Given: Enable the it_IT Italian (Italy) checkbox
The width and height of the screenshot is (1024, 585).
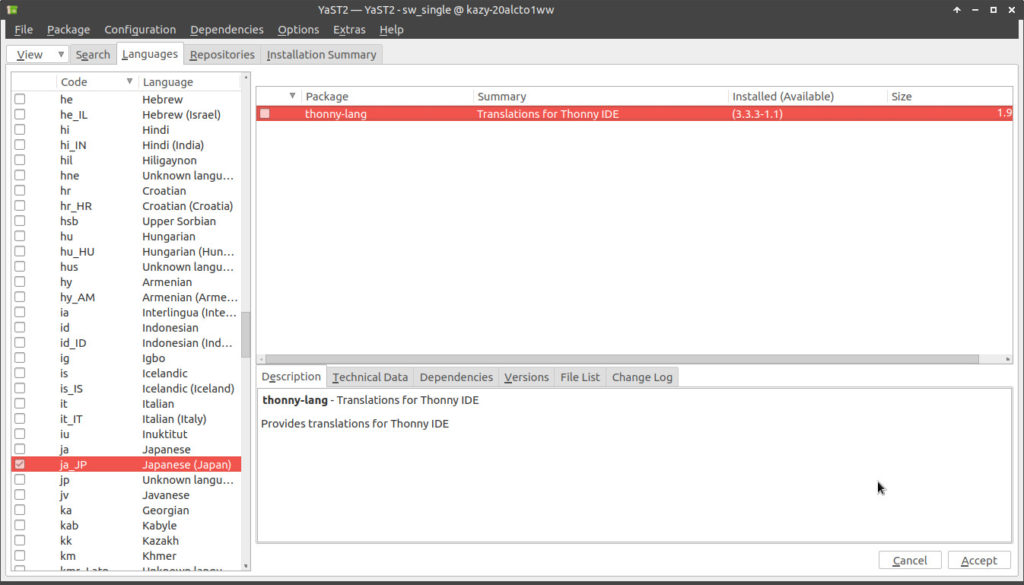Looking at the screenshot, I should 20,419.
